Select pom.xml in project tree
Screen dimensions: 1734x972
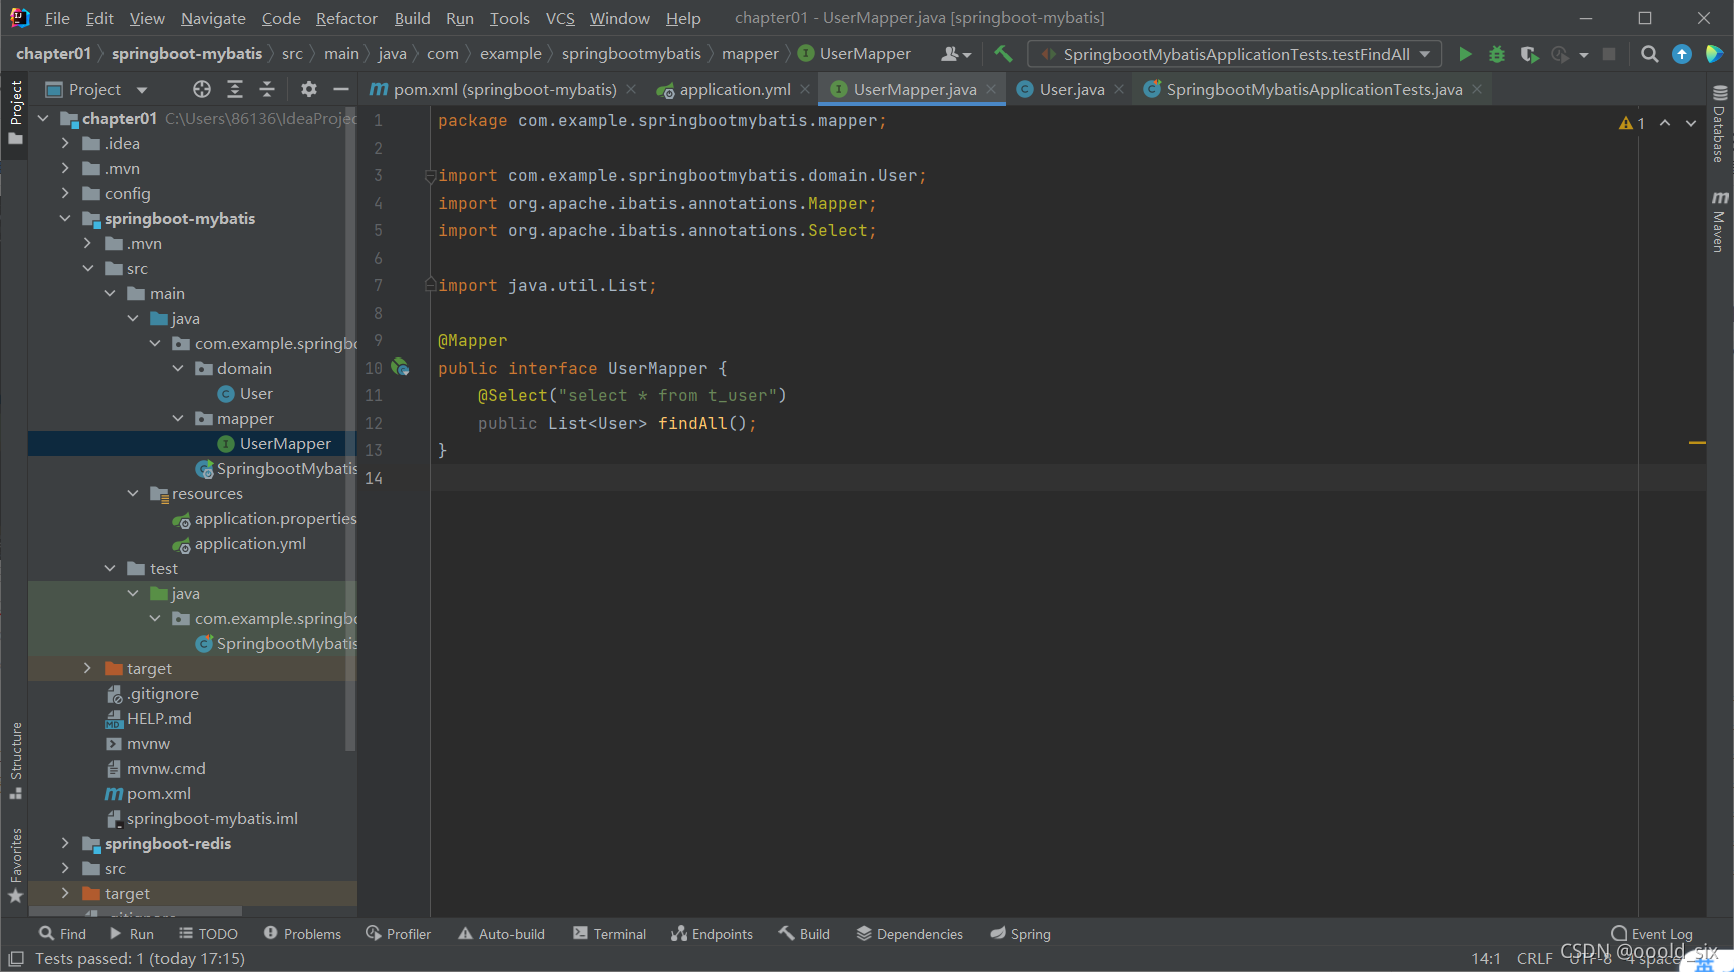tap(158, 793)
